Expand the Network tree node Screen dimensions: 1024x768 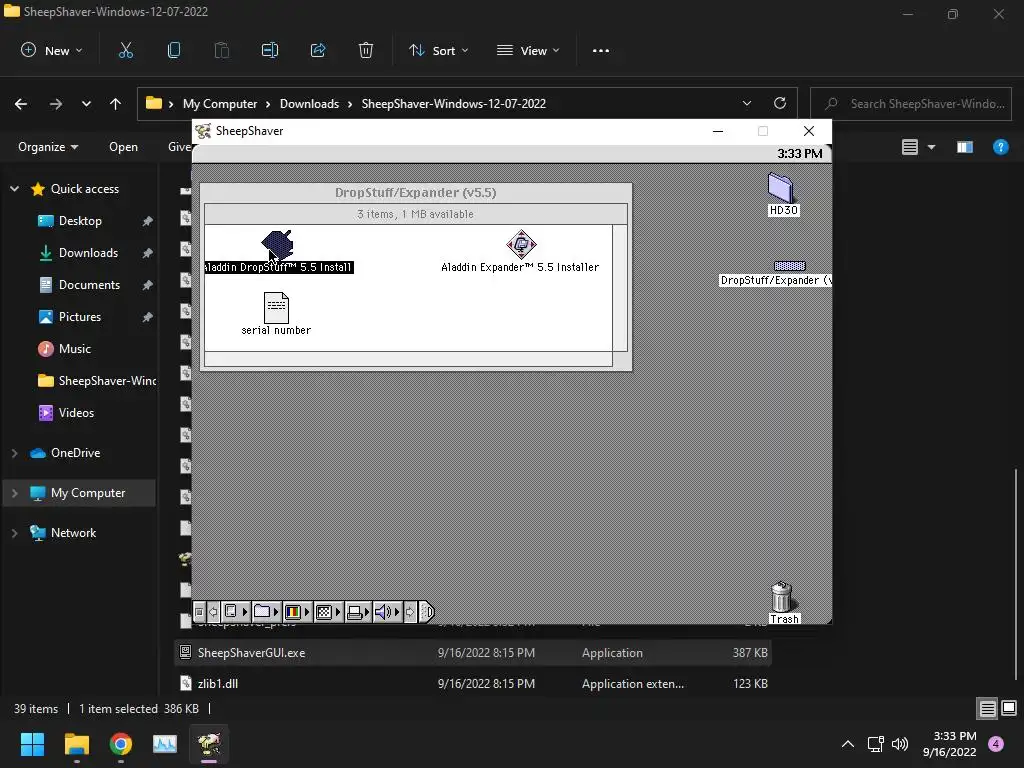pyautogui.click(x=14, y=533)
